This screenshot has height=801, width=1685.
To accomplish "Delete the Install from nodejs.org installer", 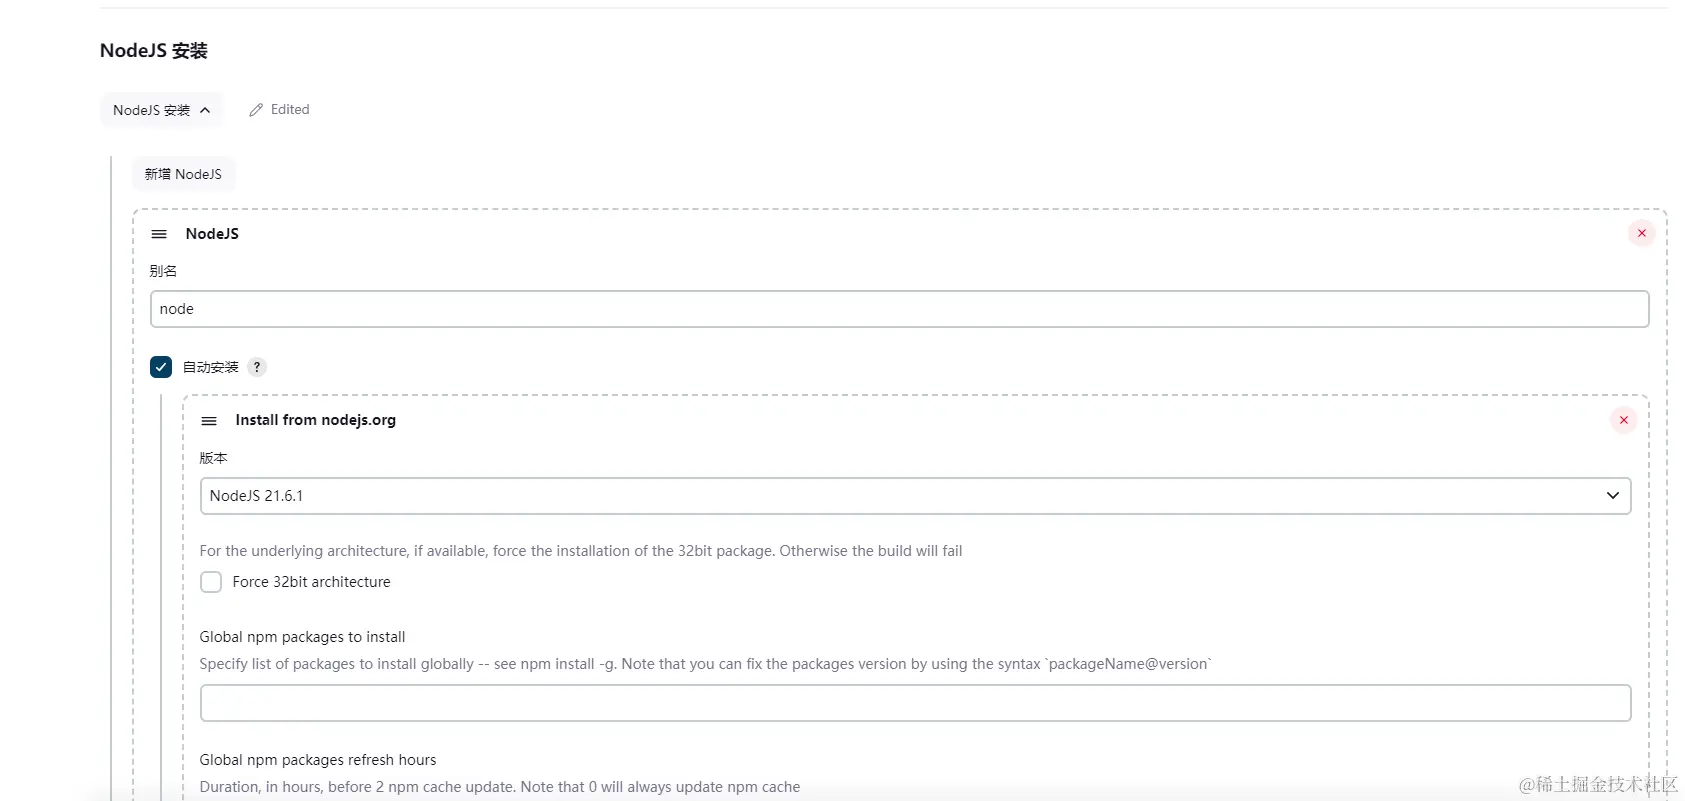I will (1623, 420).
